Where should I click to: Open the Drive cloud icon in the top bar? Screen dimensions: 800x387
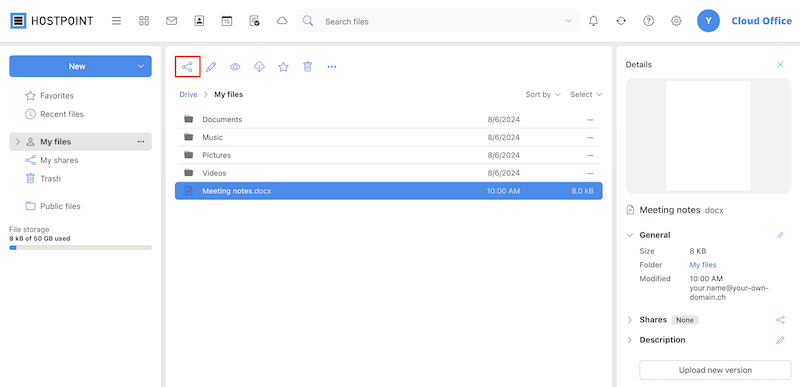point(282,21)
